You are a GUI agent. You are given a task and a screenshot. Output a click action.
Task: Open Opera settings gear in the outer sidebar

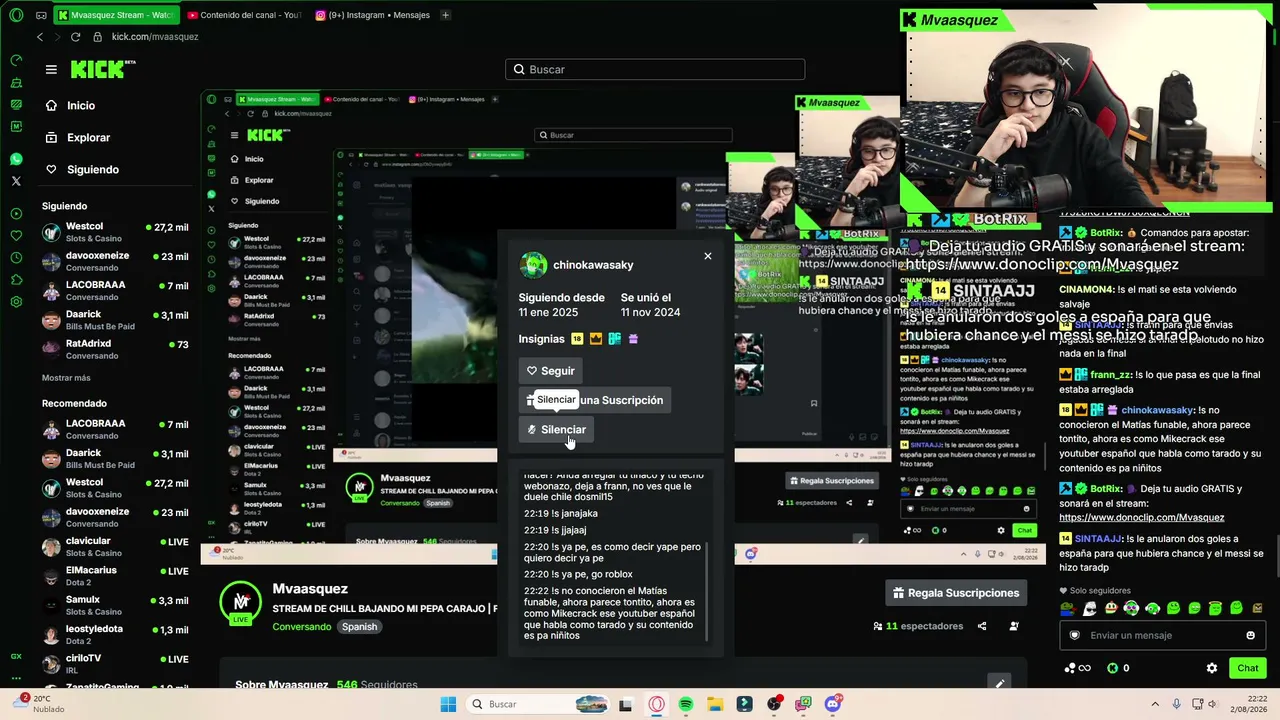point(16,301)
